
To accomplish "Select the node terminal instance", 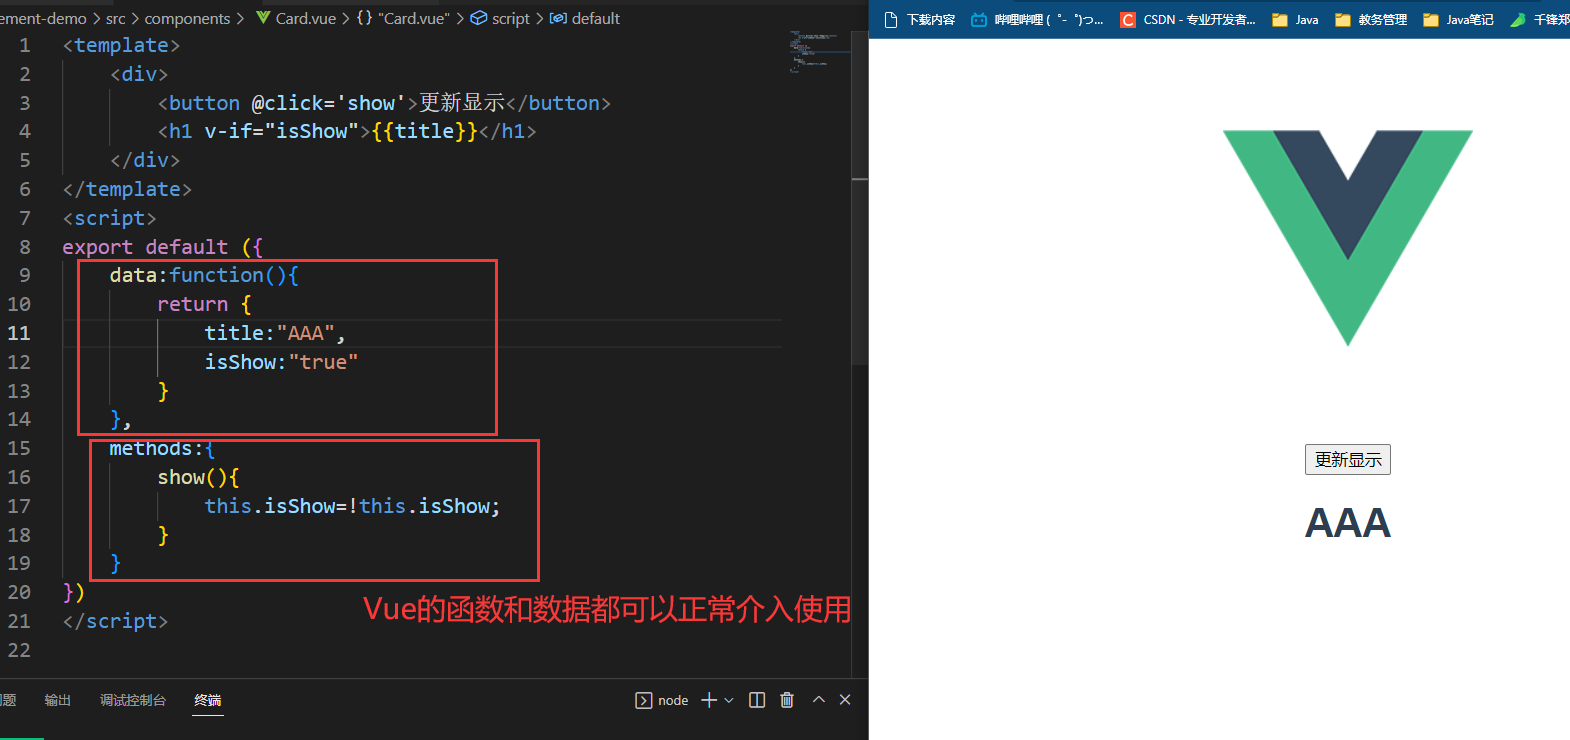I will pyautogui.click(x=662, y=700).
